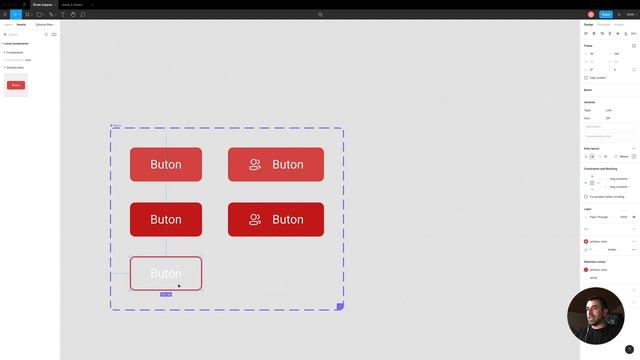This screenshot has width=640, height=360.
Task: Click the align top icon
Action: click(x=610, y=33)
